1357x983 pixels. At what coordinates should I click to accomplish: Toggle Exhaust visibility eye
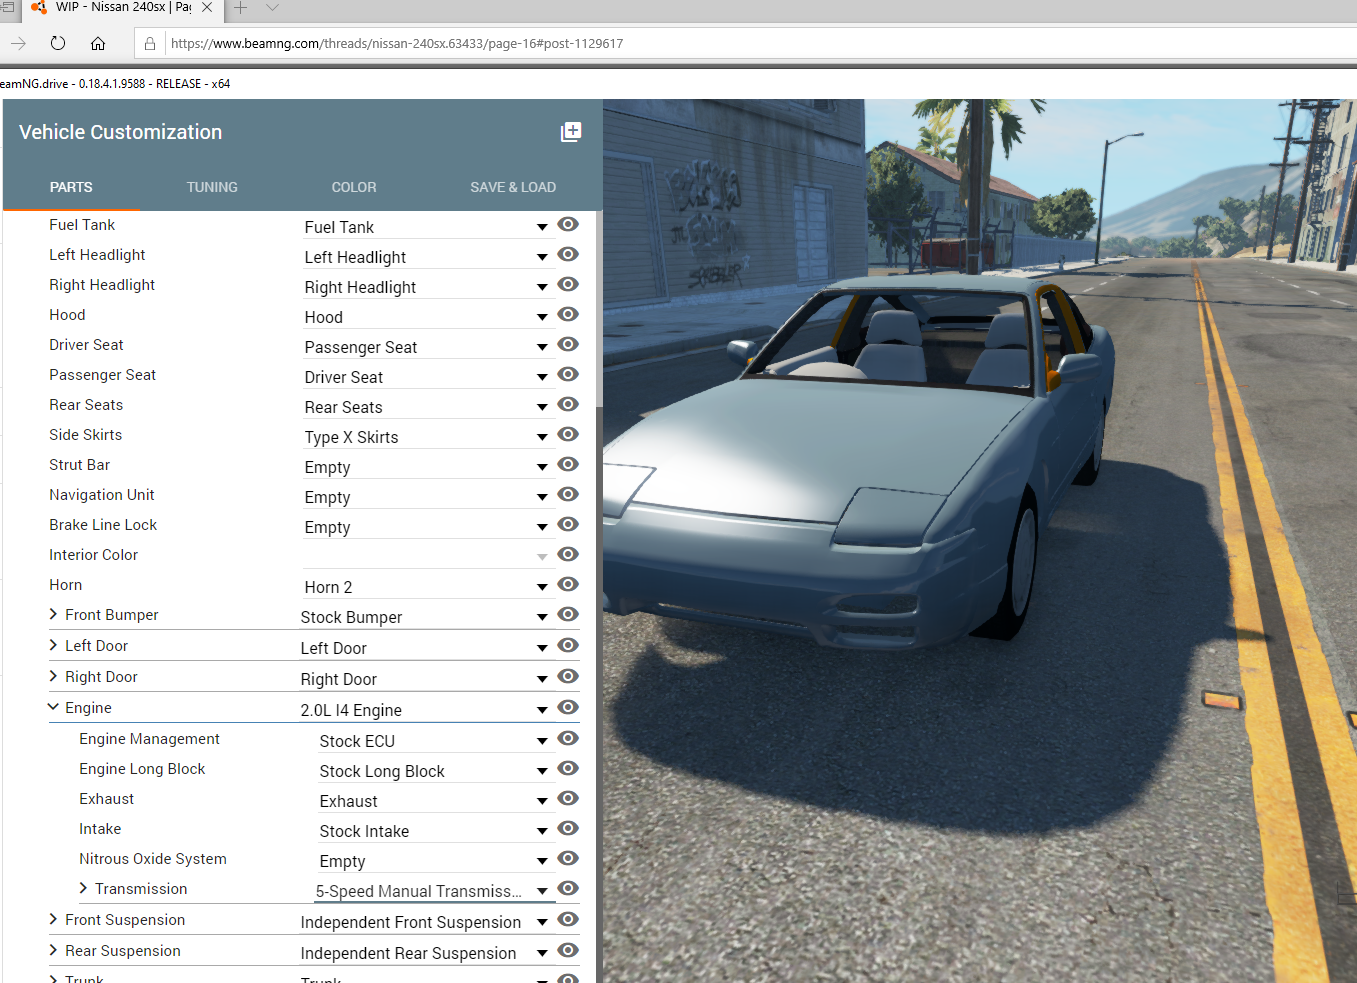[568, 799]
